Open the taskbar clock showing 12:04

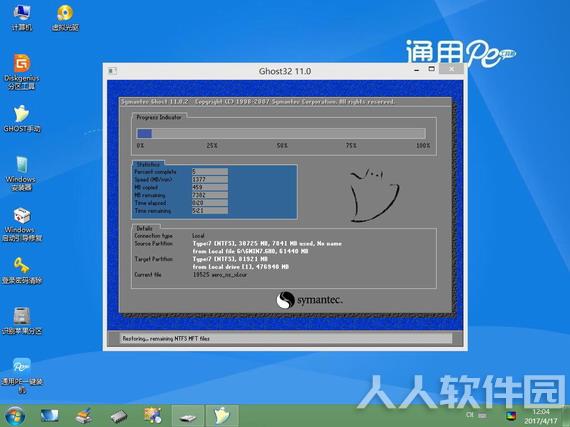tap(541, 416)
